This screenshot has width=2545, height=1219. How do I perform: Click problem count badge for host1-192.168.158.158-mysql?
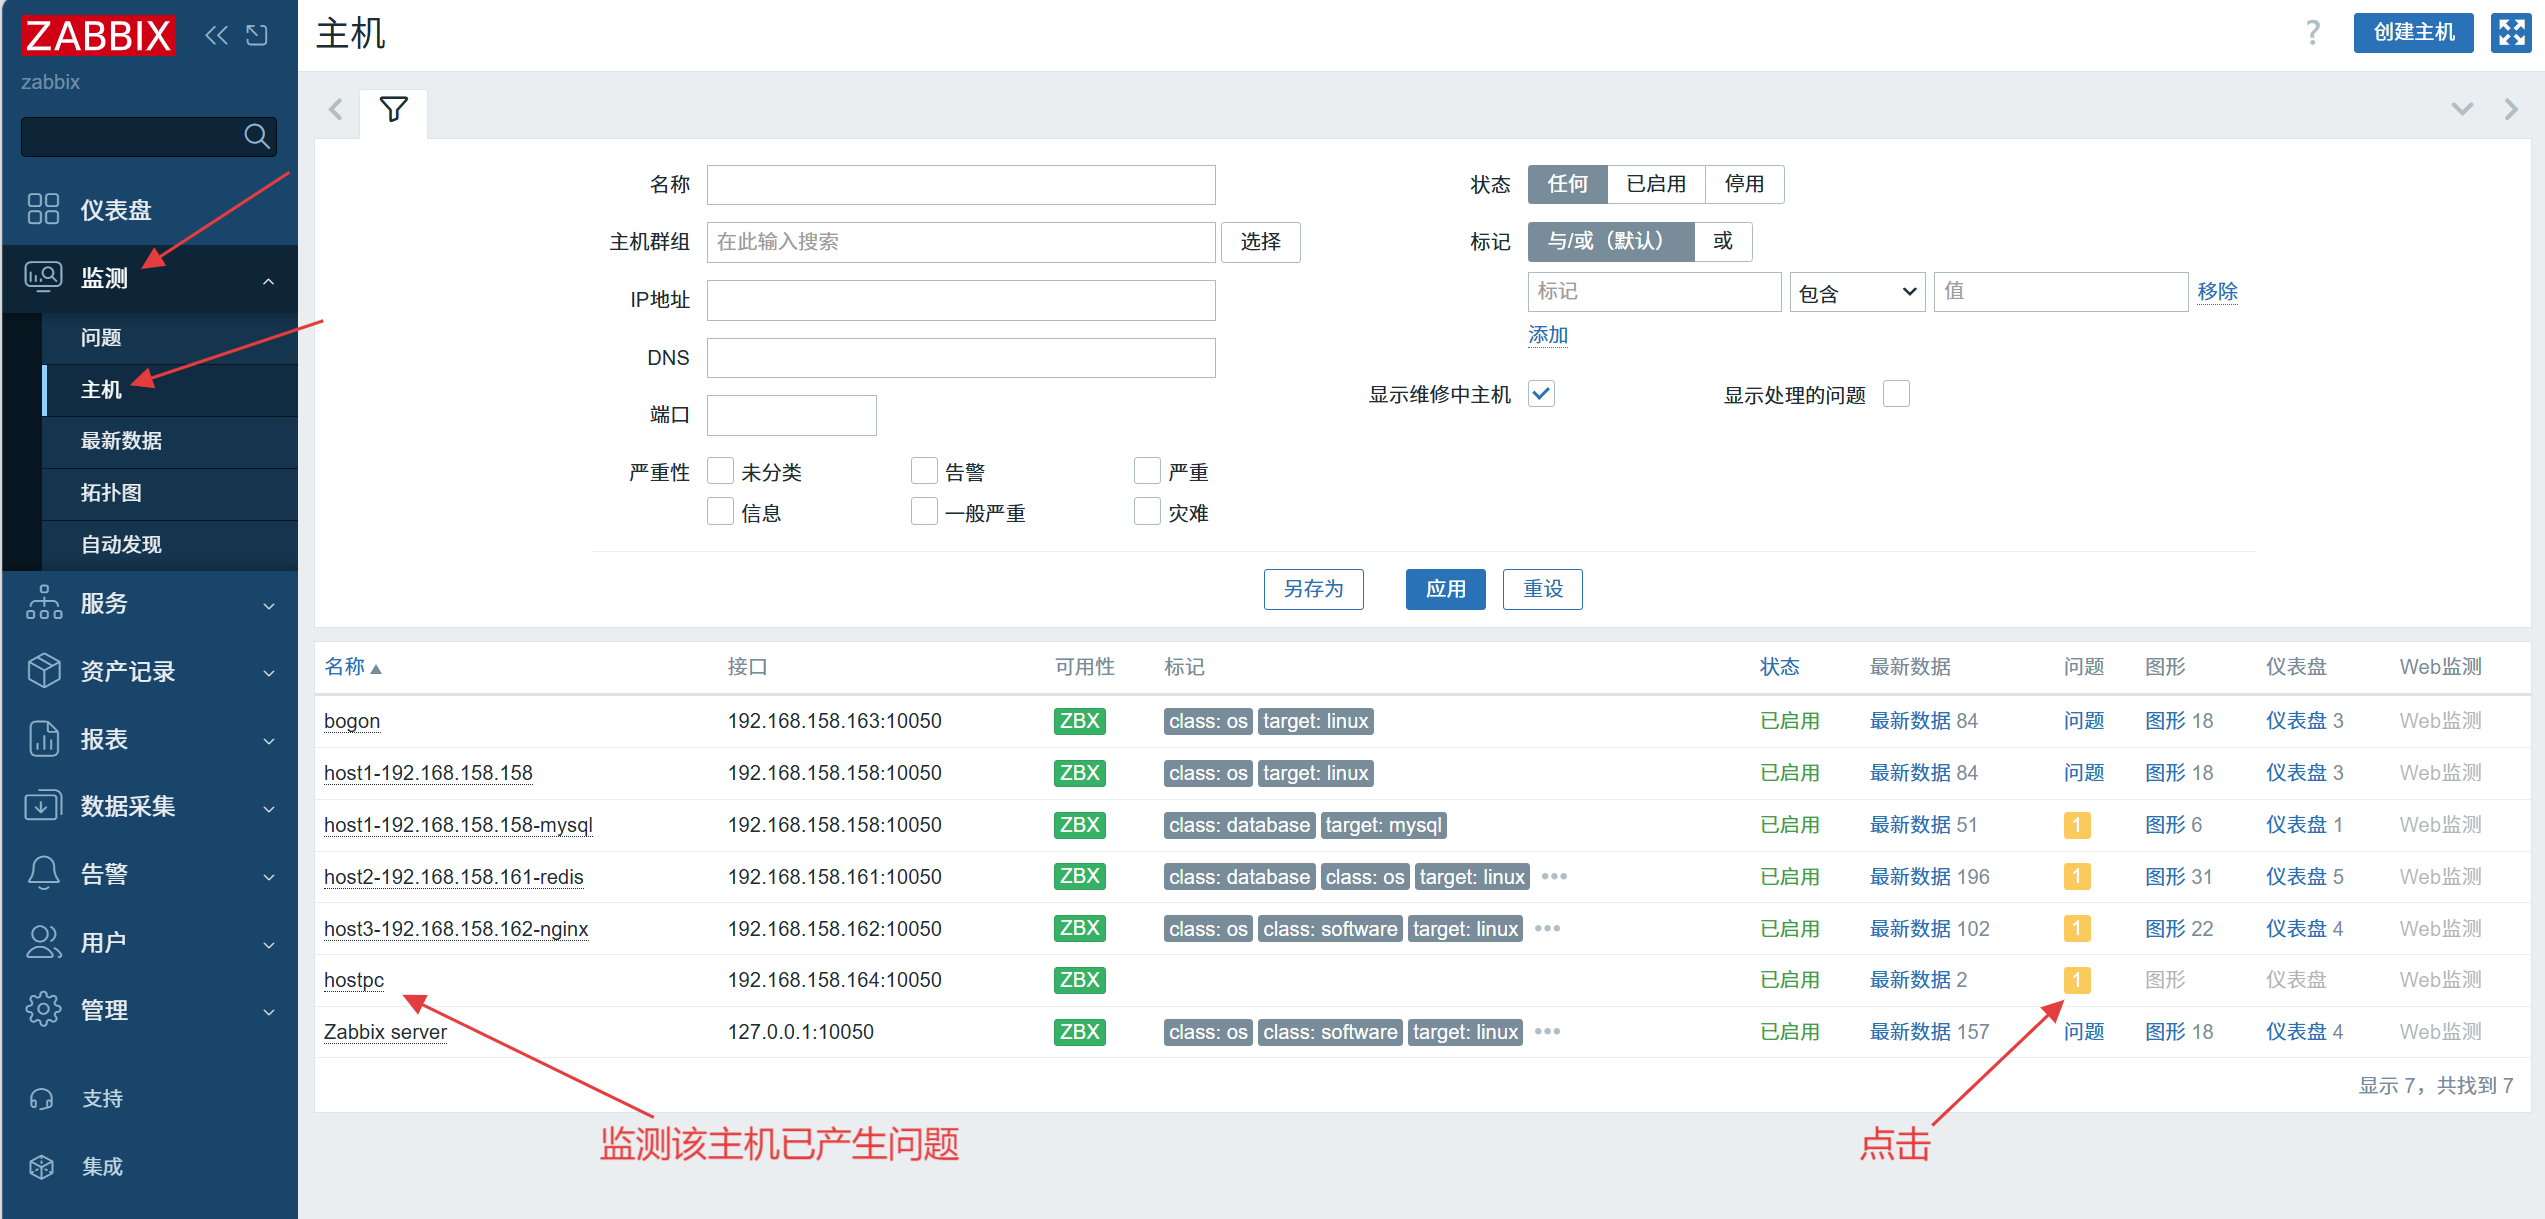click(x=2076, y=825)
